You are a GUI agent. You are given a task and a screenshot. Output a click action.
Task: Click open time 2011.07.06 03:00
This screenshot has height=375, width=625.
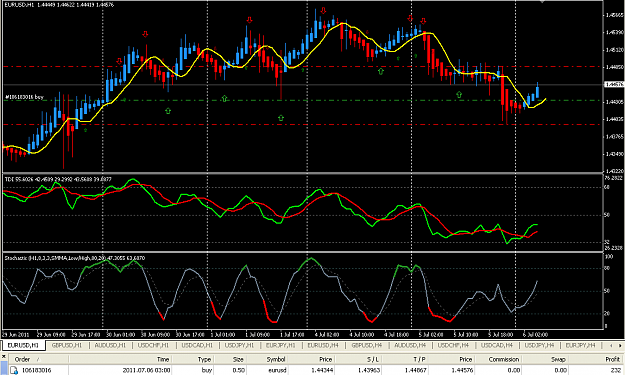[146, 370]
